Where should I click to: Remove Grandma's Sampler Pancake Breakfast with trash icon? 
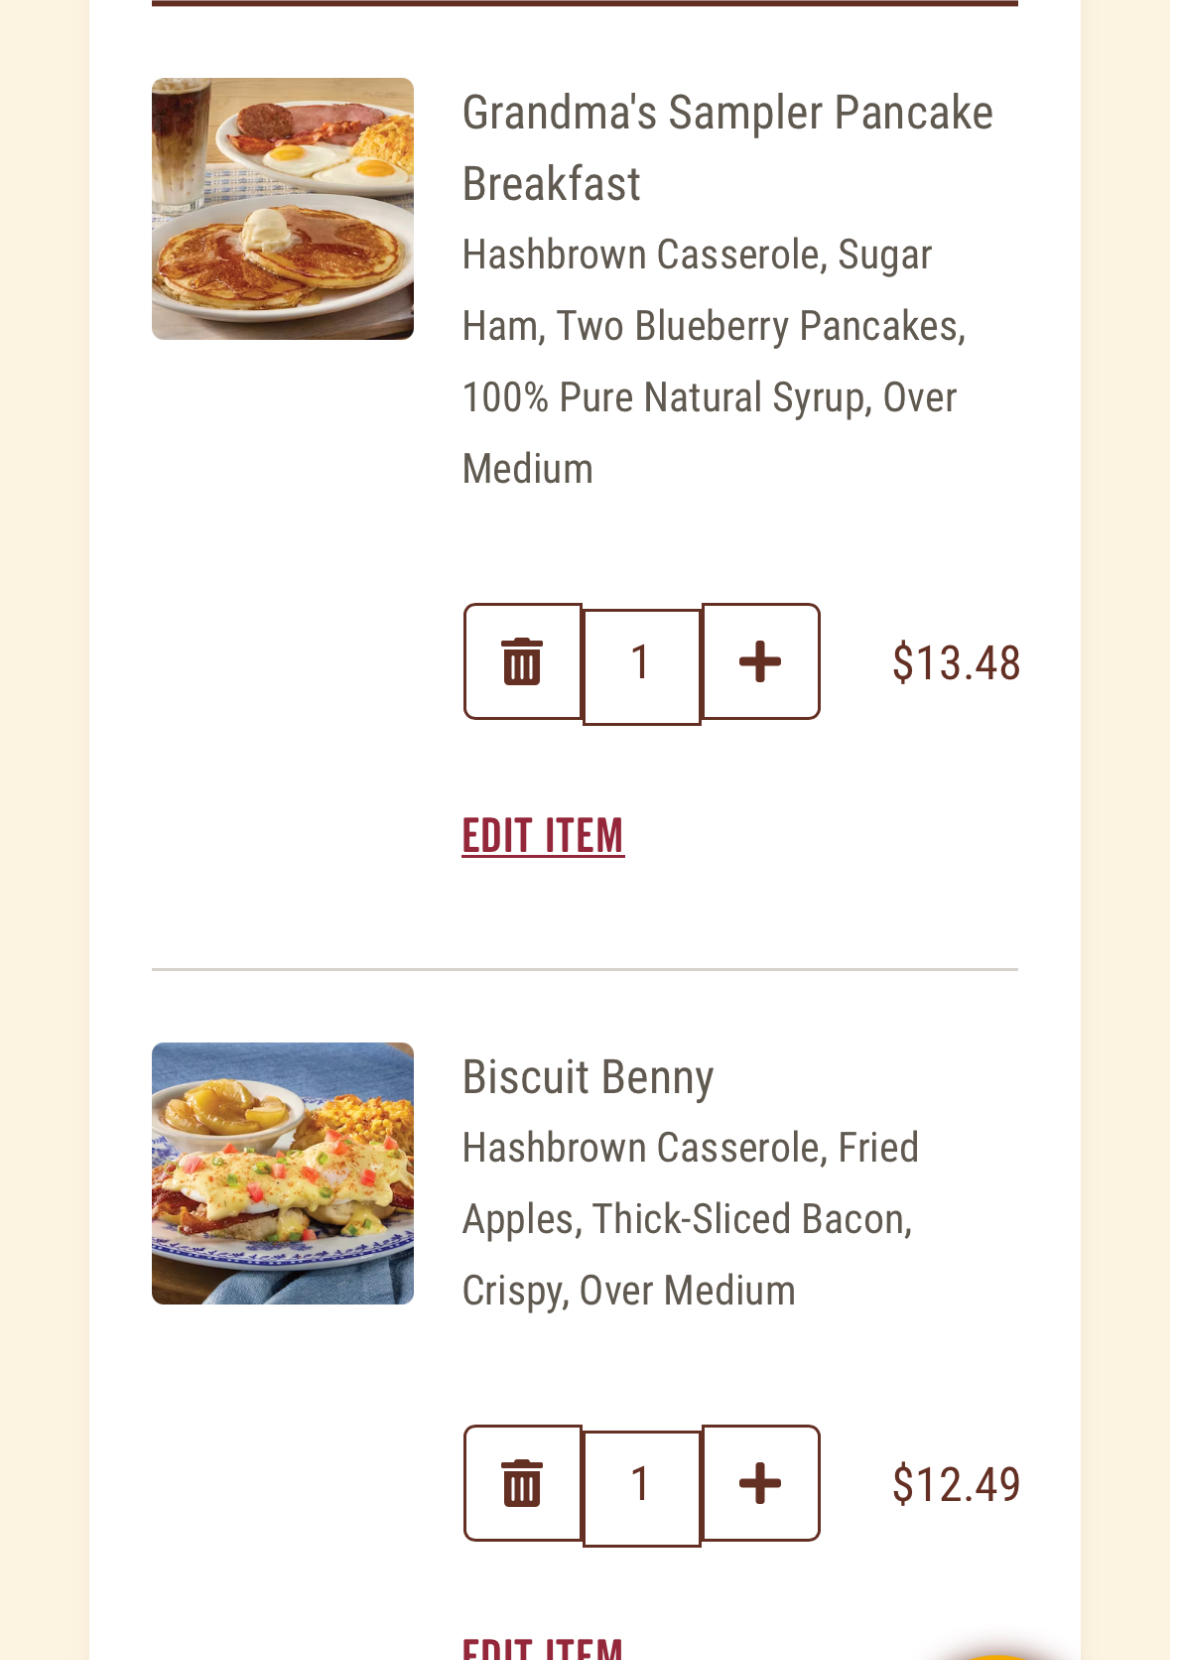point(522,661)
